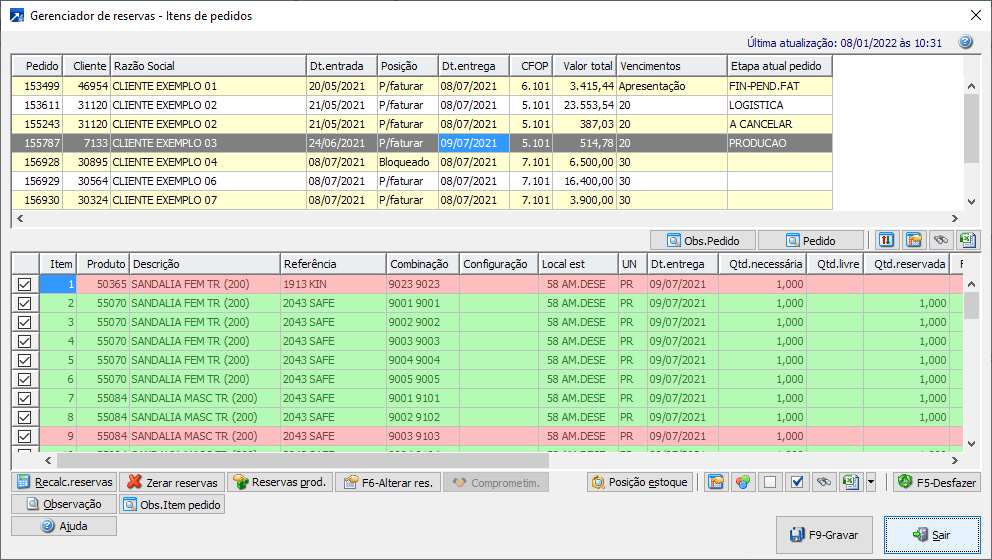
Task: Click the binoculars search icon beside Pedido button
Action: tap(940, 240)
